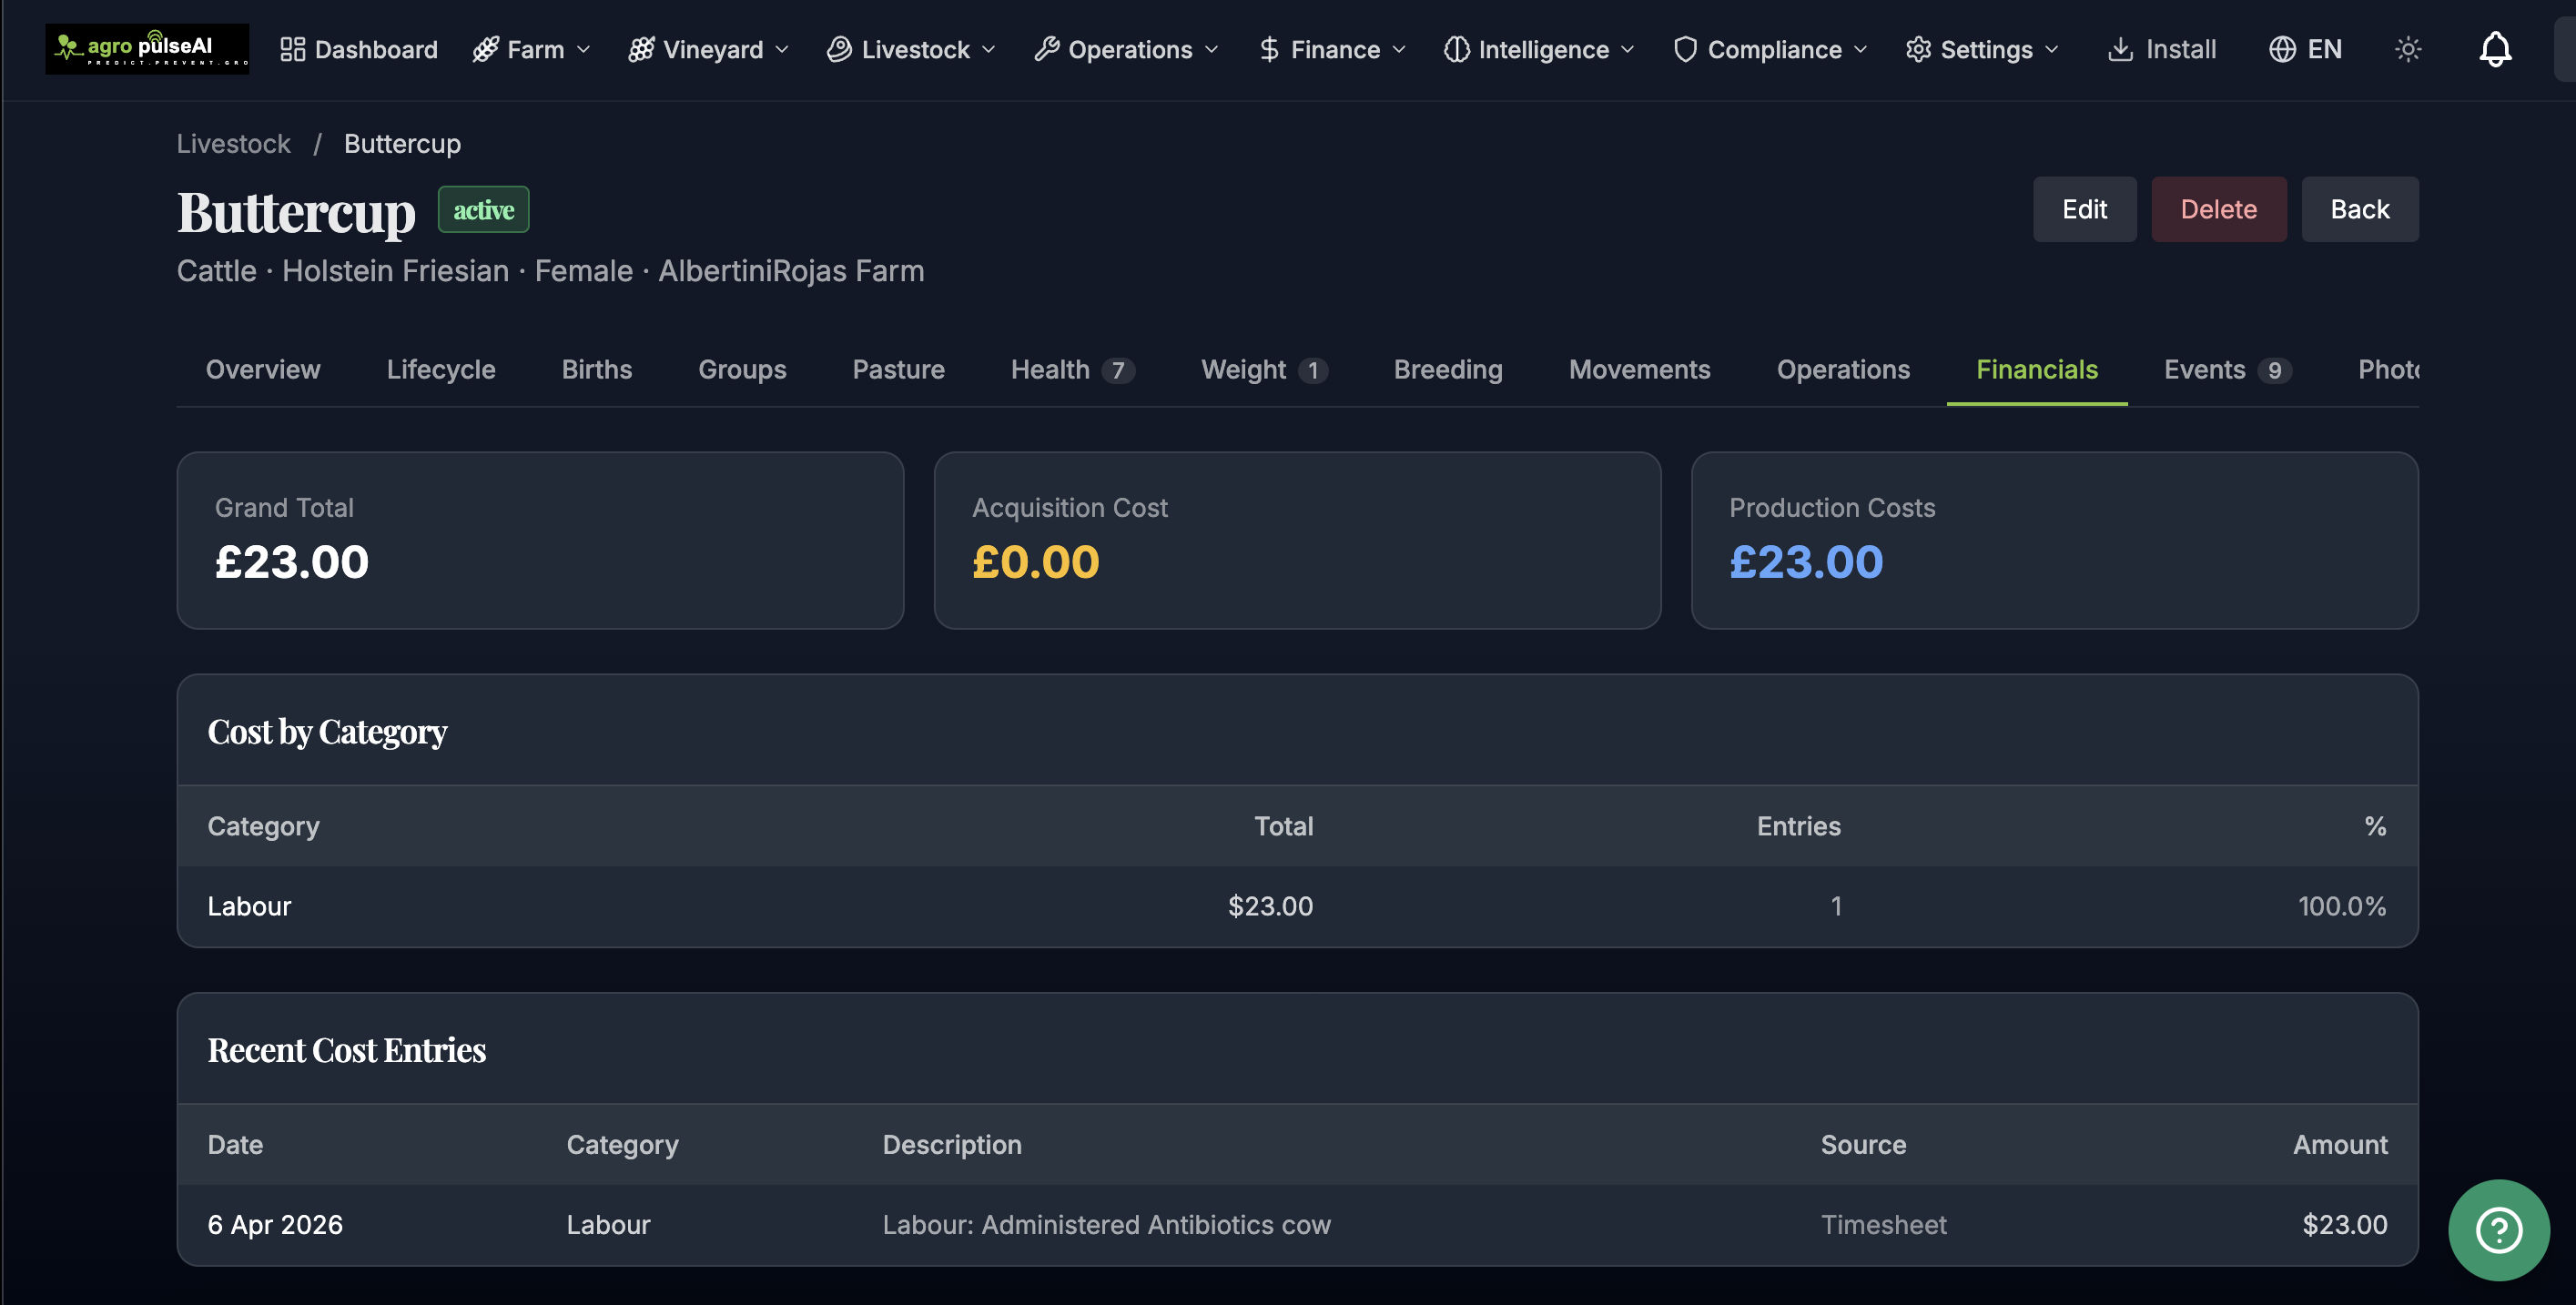Click the agro pulseAI logo

point(147,48)
